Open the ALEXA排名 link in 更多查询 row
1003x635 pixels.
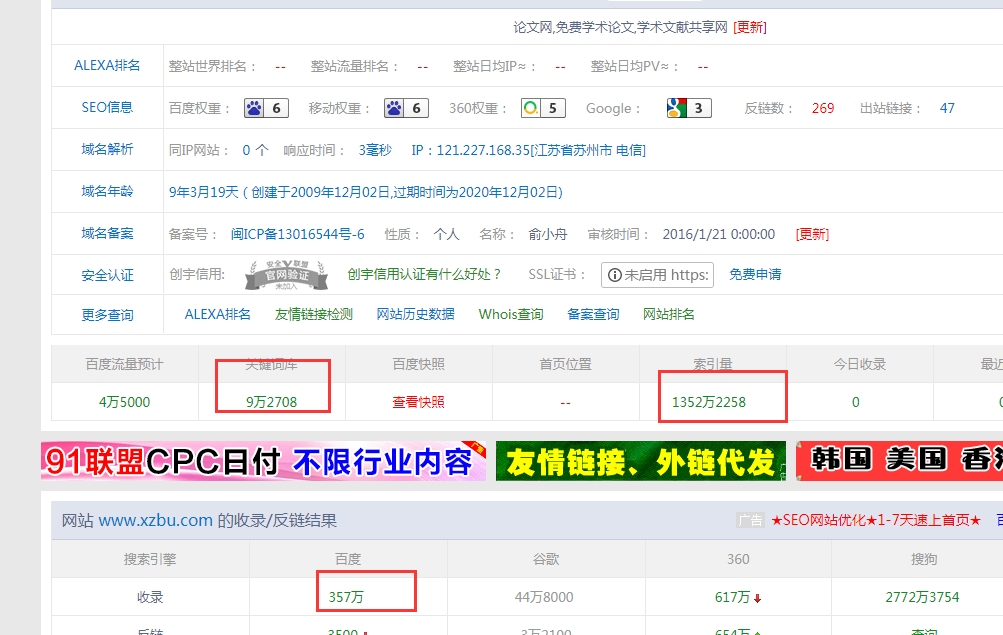217,314
